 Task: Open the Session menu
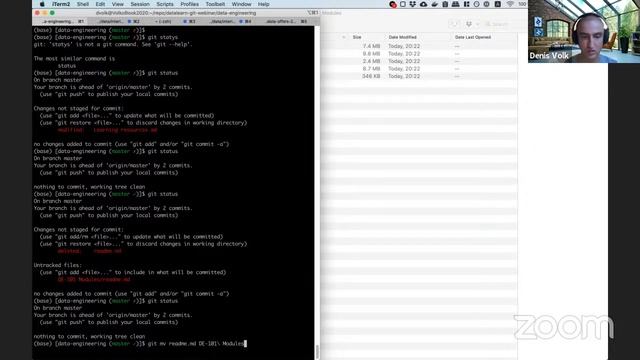(140, 4)
